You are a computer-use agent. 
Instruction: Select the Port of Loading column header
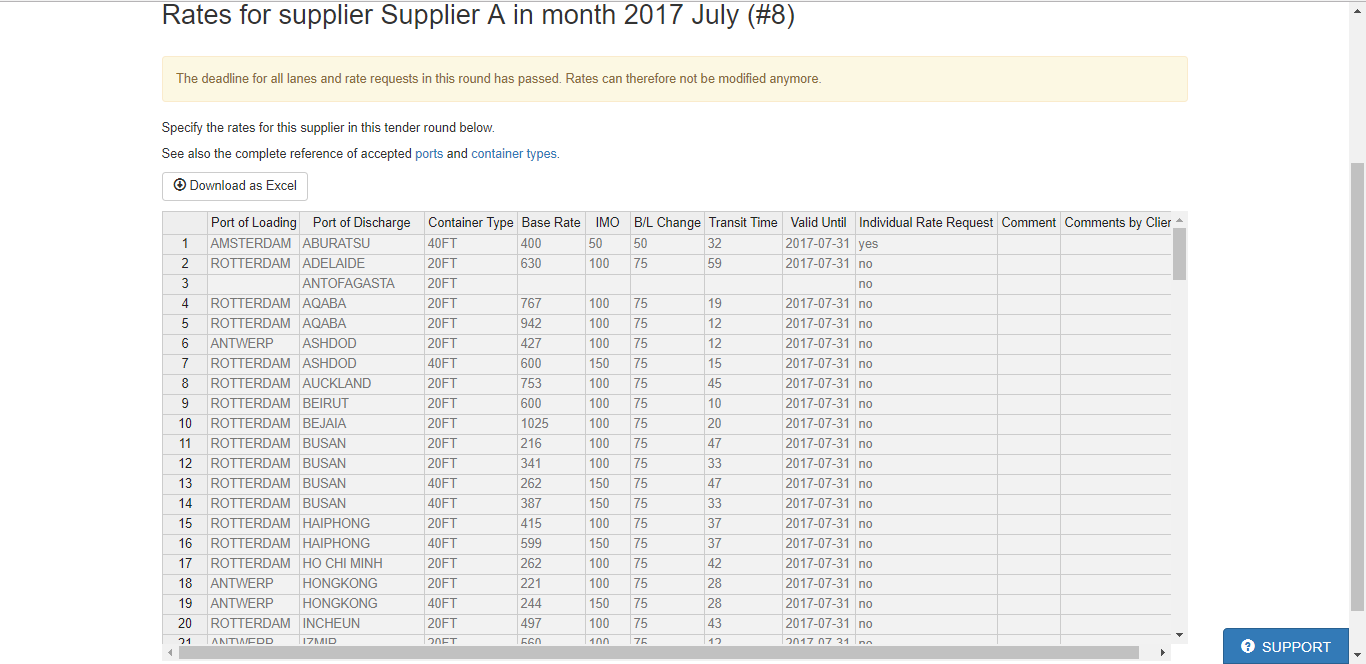pyautogui.click(x=253, y=222)
